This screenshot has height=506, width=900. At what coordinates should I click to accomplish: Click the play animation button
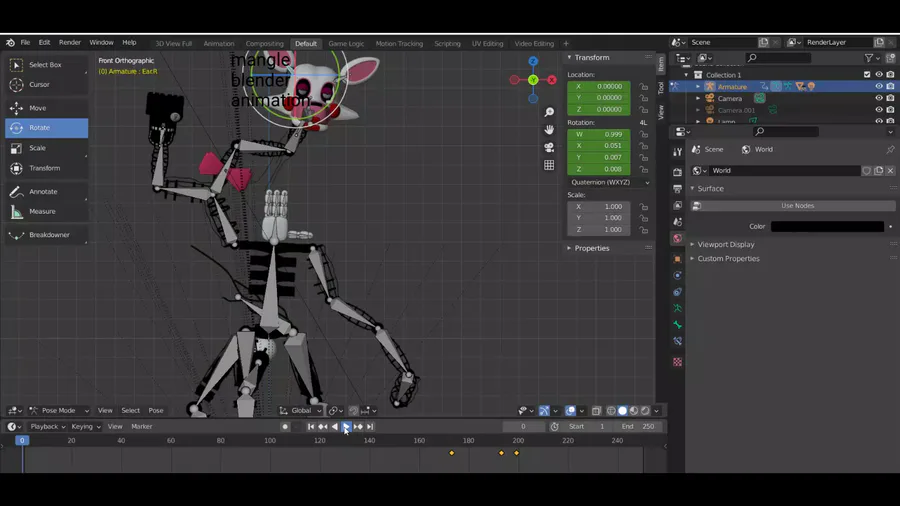point(346,427)
